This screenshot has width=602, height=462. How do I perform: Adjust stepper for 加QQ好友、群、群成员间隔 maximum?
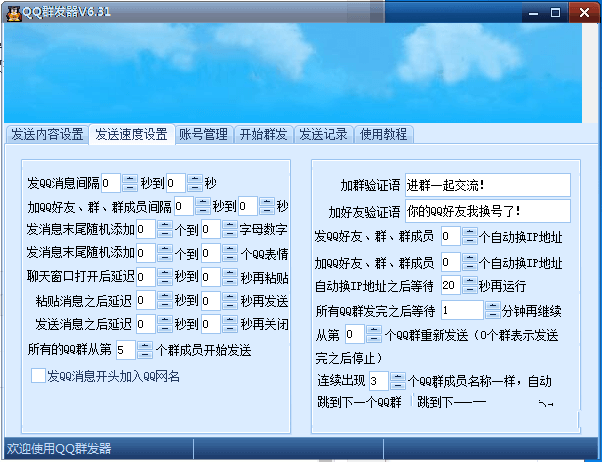click(267, 206)
